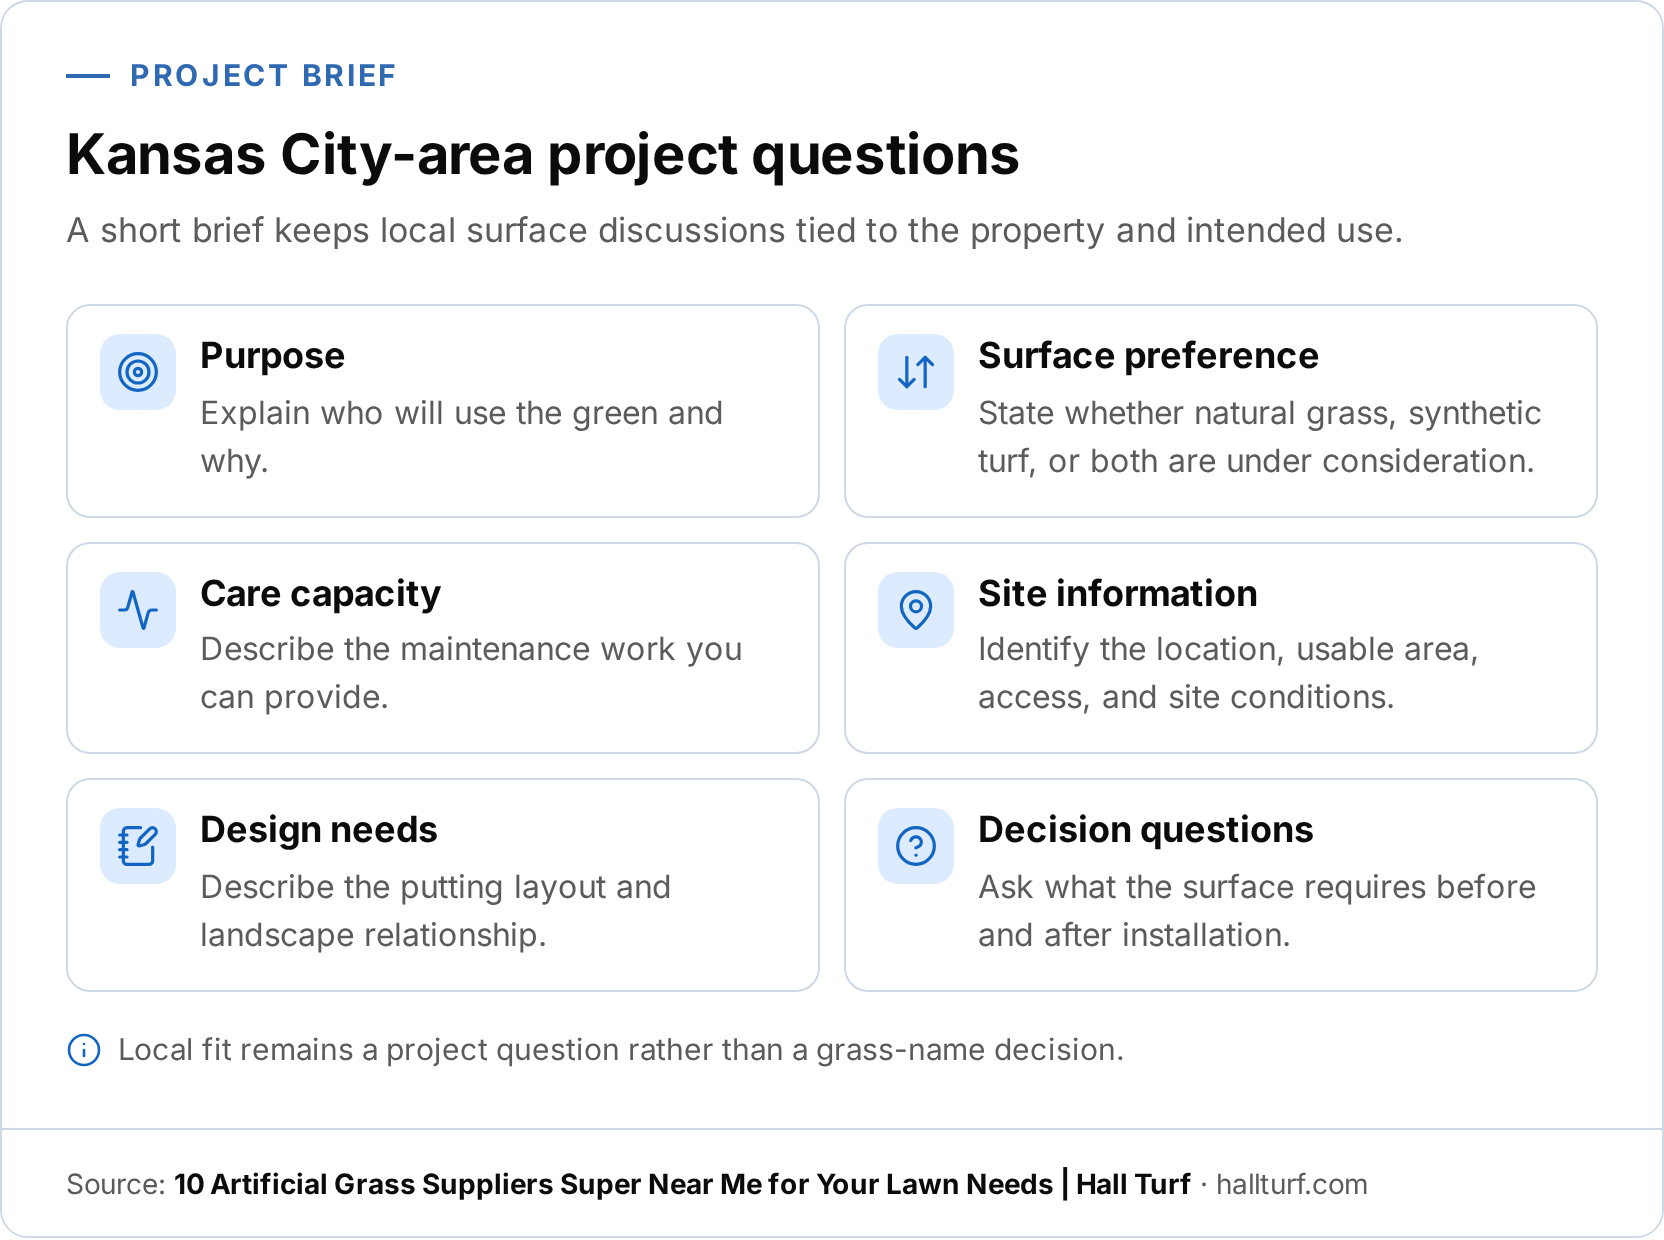The width and height of the screenshot is (1664, 1240).
Task: Click the Kansas City-area project questions title
Action: pyautogui.click(x=543, y=155)
